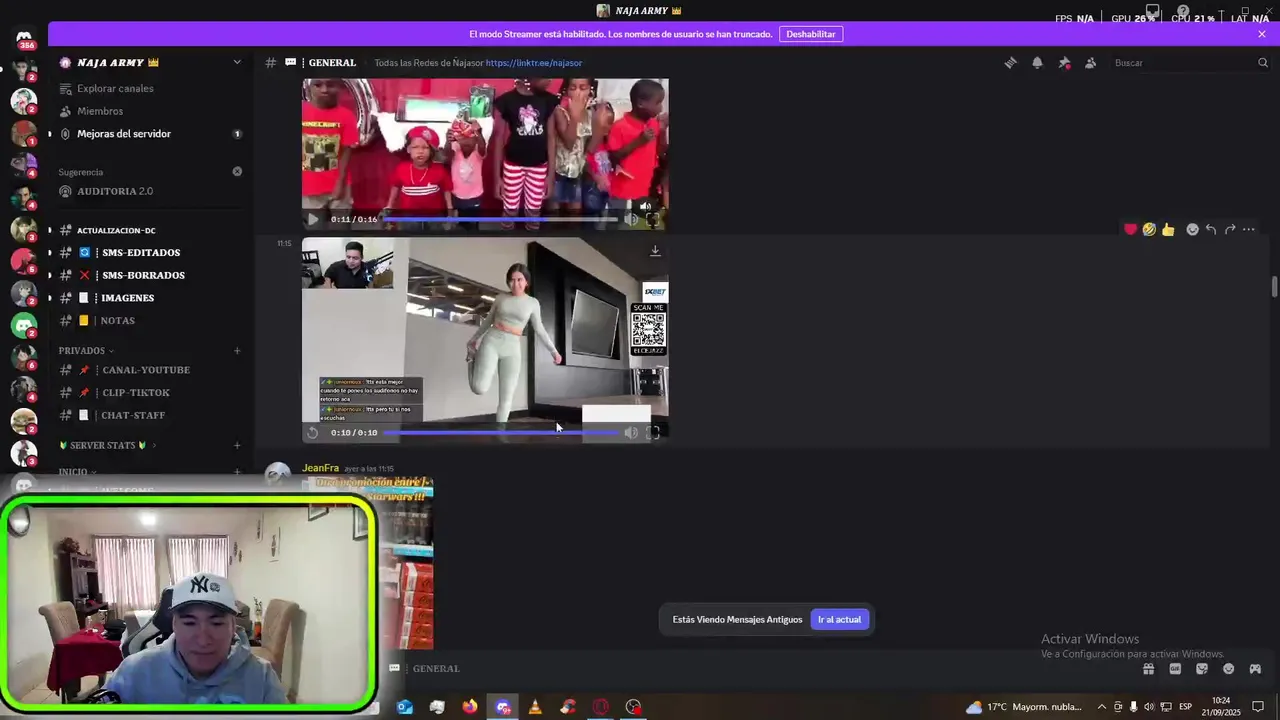
Task: Mute the second video's volume
Action: click(x=631, y=433)
